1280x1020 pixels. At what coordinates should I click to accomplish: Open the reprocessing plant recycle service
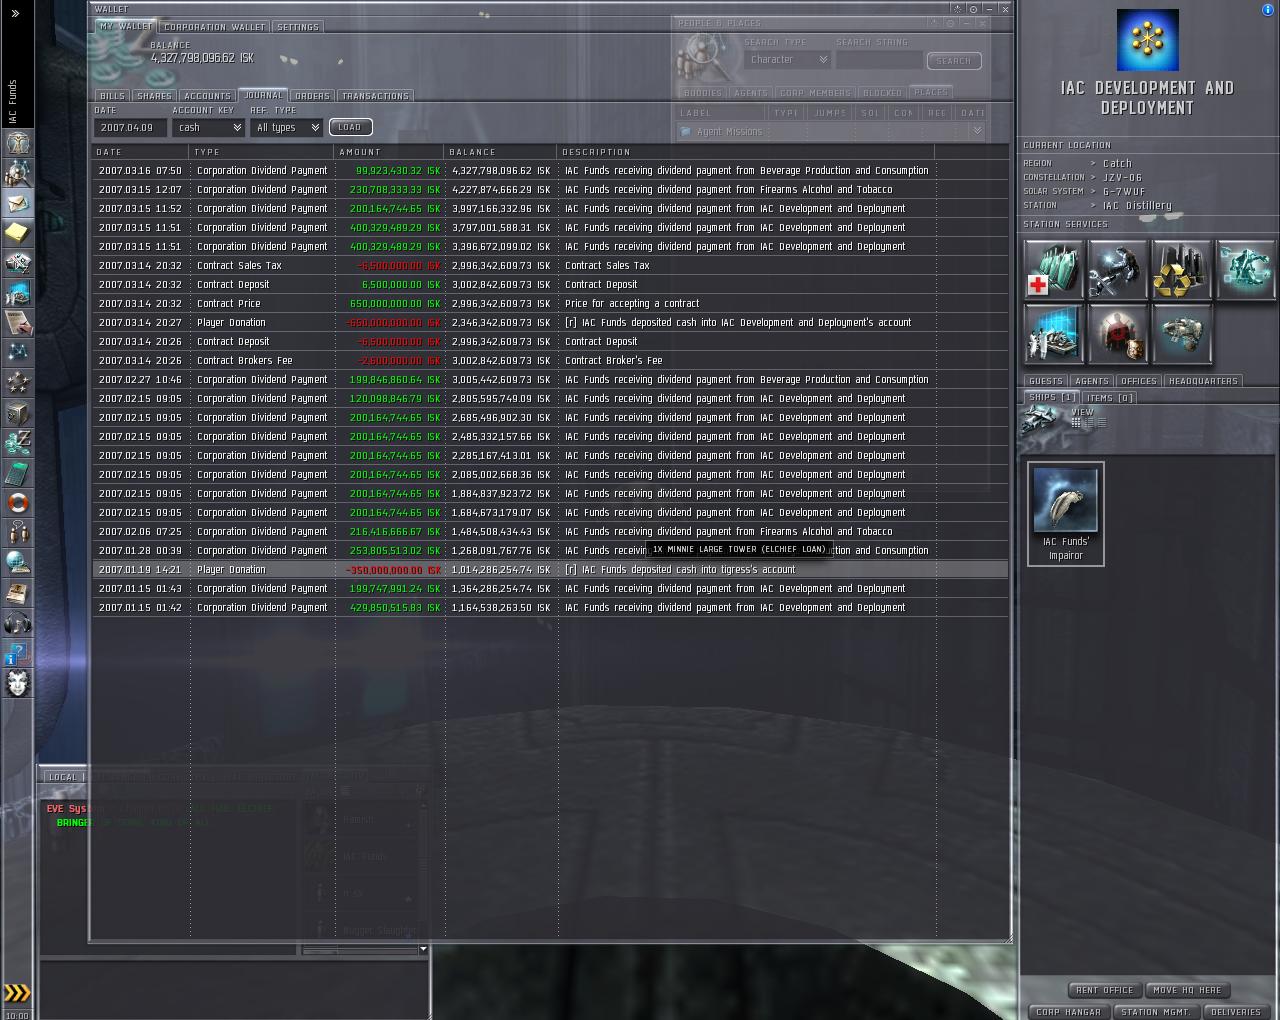pyautogui.click(x=1182, y=270)
